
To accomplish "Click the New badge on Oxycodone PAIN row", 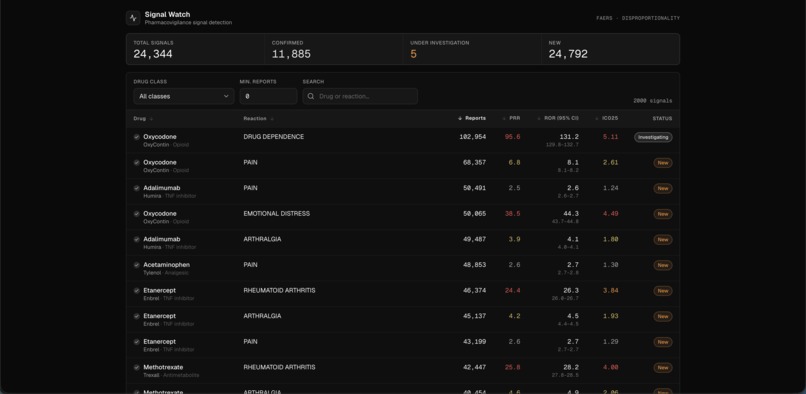I will pos(663,163).
